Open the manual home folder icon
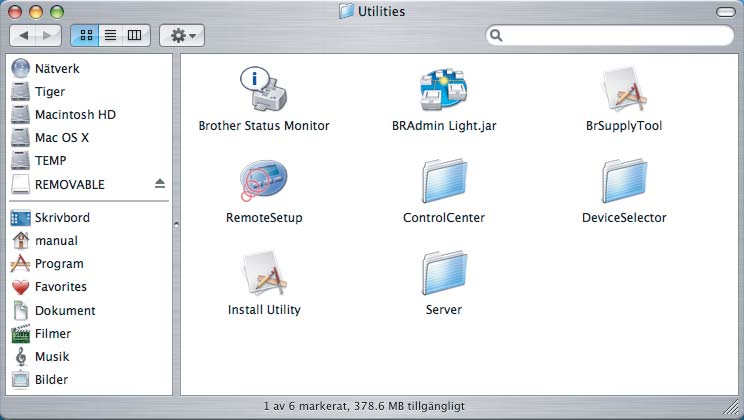Viewport: 744px width, 420px height. point(20,241)
